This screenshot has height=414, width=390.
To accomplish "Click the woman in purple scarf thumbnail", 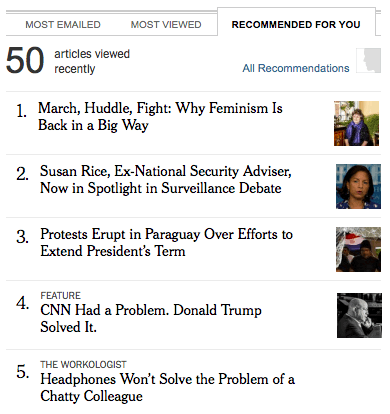I will [x=356, y=123].
